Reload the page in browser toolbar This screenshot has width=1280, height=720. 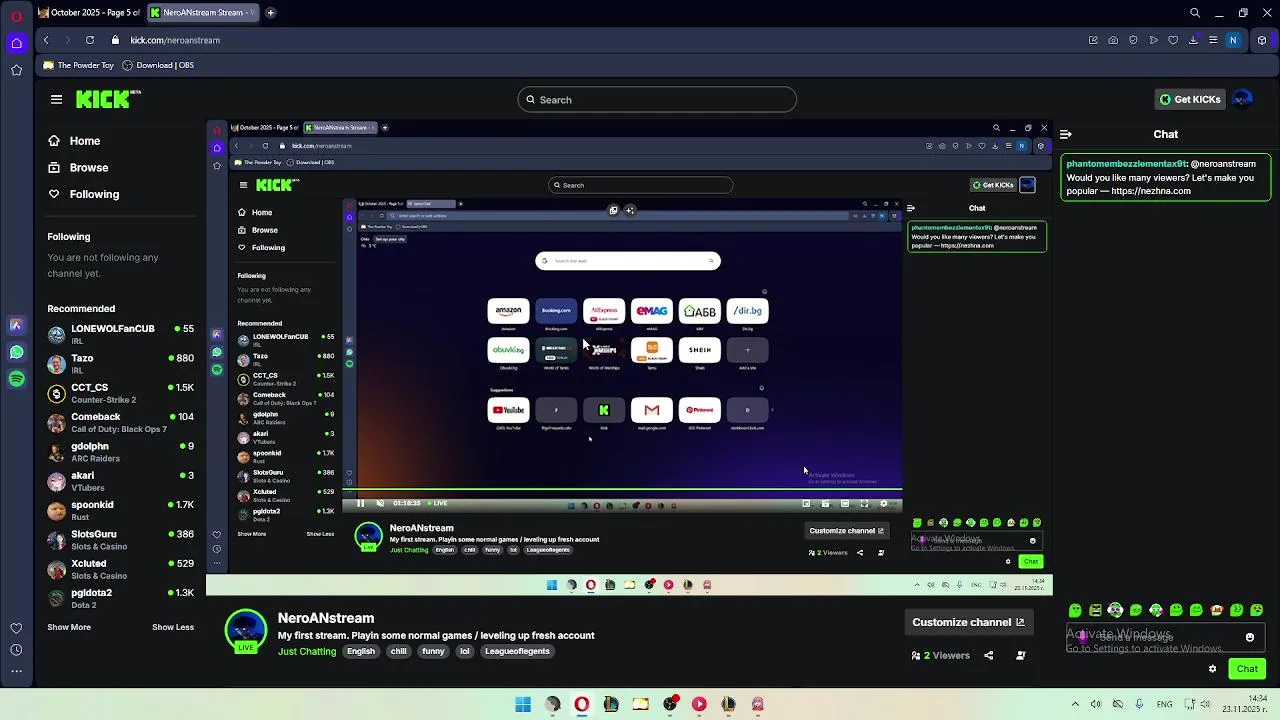(x=90, y=40)
